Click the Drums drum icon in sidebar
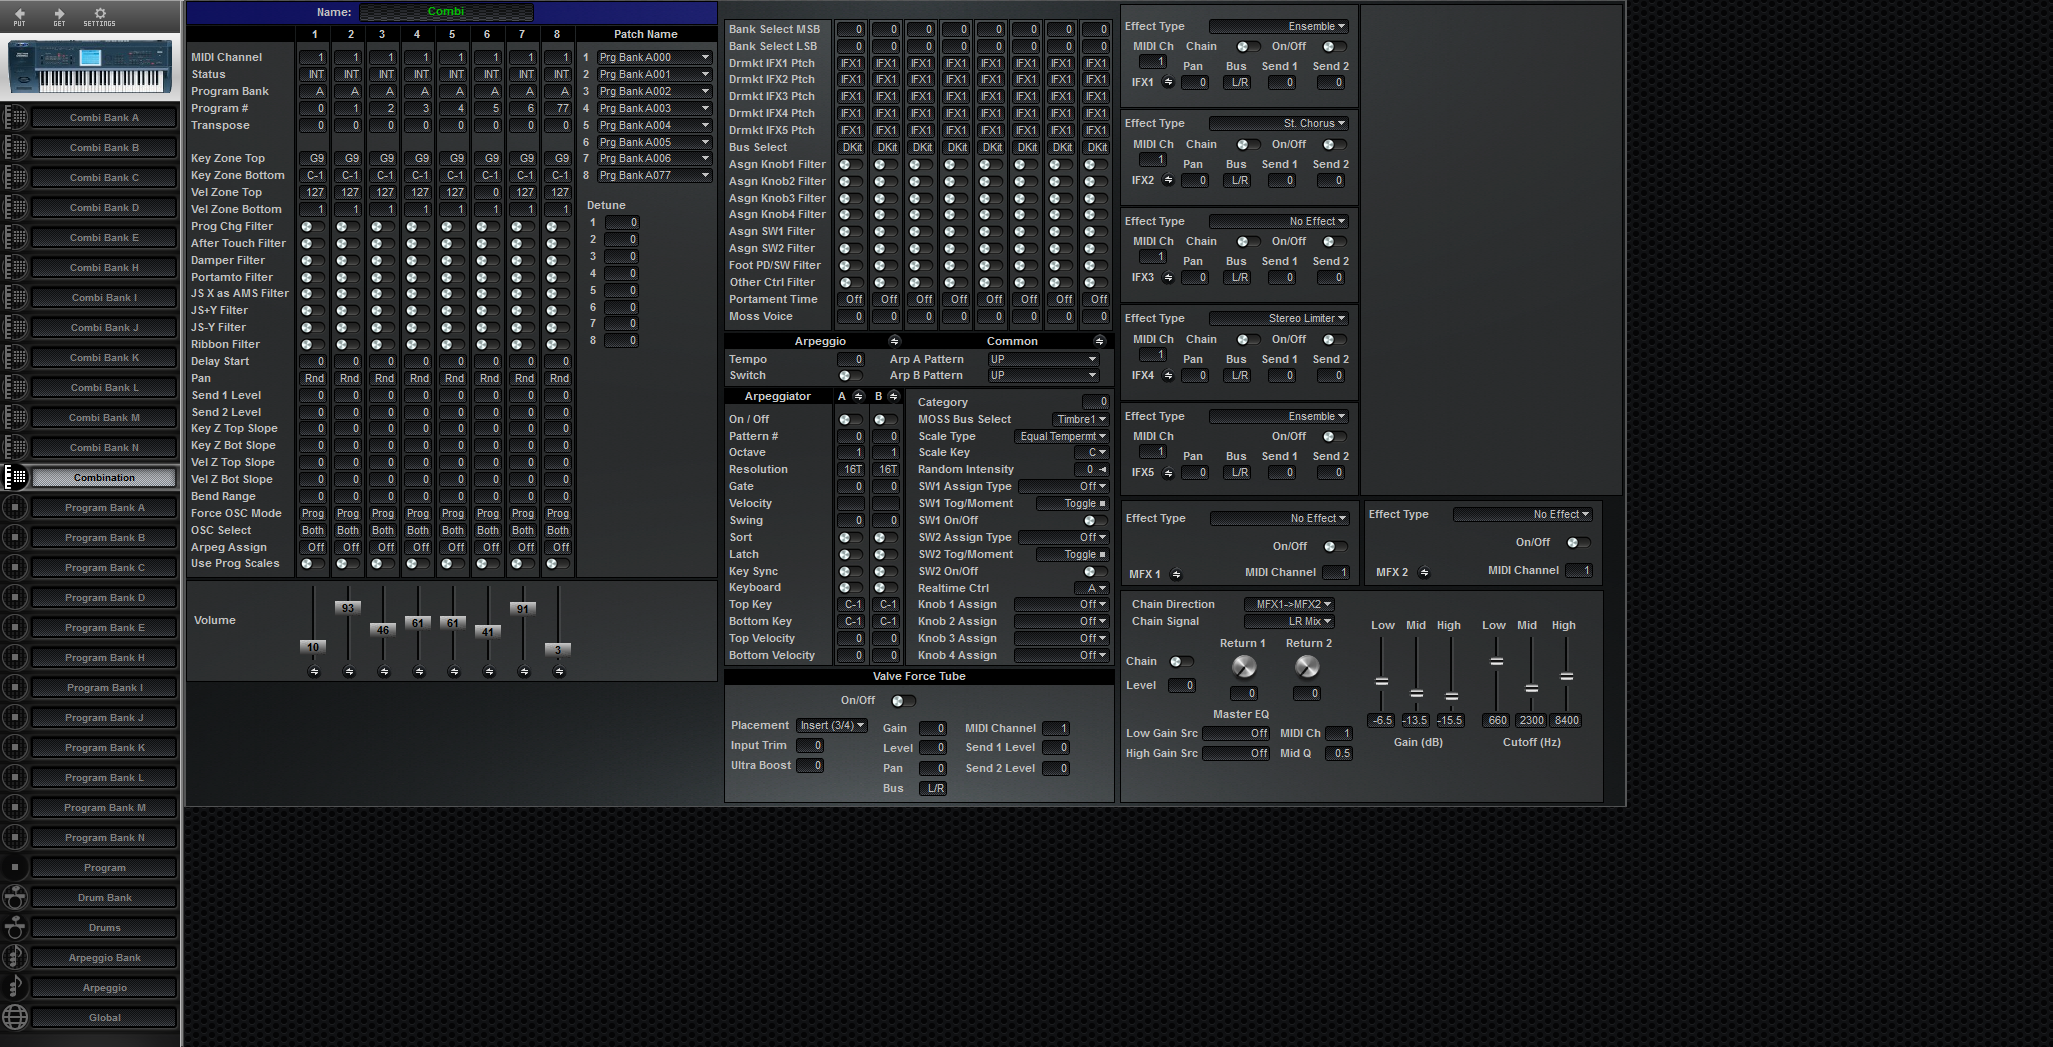The width and height of the screenshot is (2053, 1047). coord(15,927)
